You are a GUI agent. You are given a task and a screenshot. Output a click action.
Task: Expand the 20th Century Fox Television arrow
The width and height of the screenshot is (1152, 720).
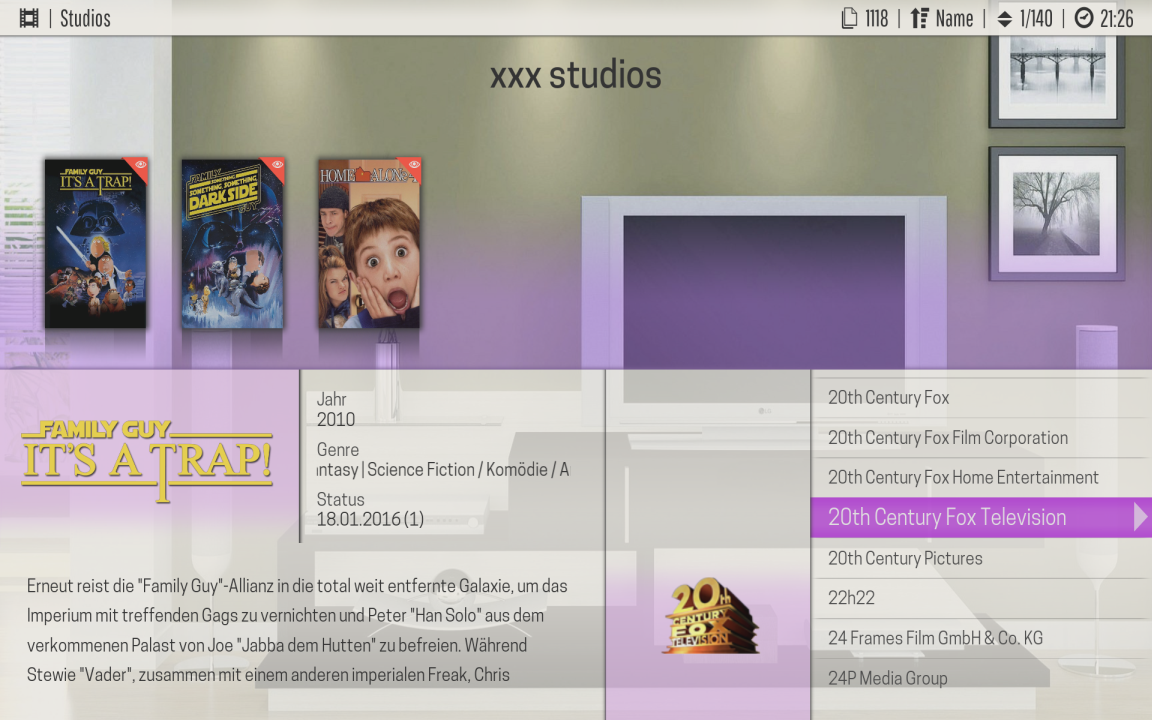coord(1140,517)
